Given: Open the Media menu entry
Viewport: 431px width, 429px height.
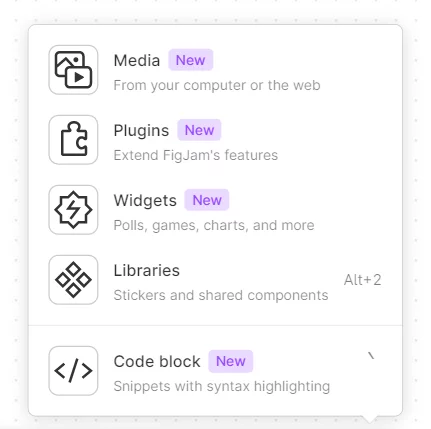Looking at the screenshot, I should [215, 70].
